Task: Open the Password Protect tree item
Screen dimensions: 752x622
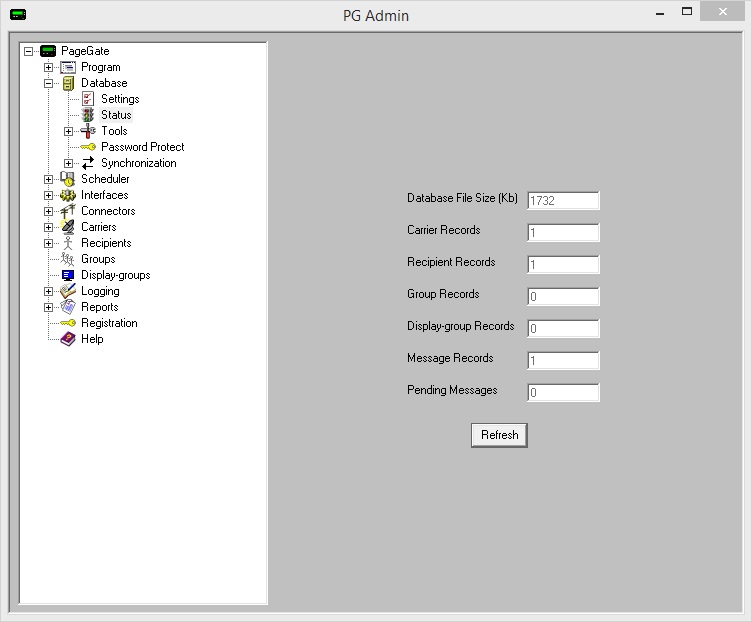Action: point(142,147)
